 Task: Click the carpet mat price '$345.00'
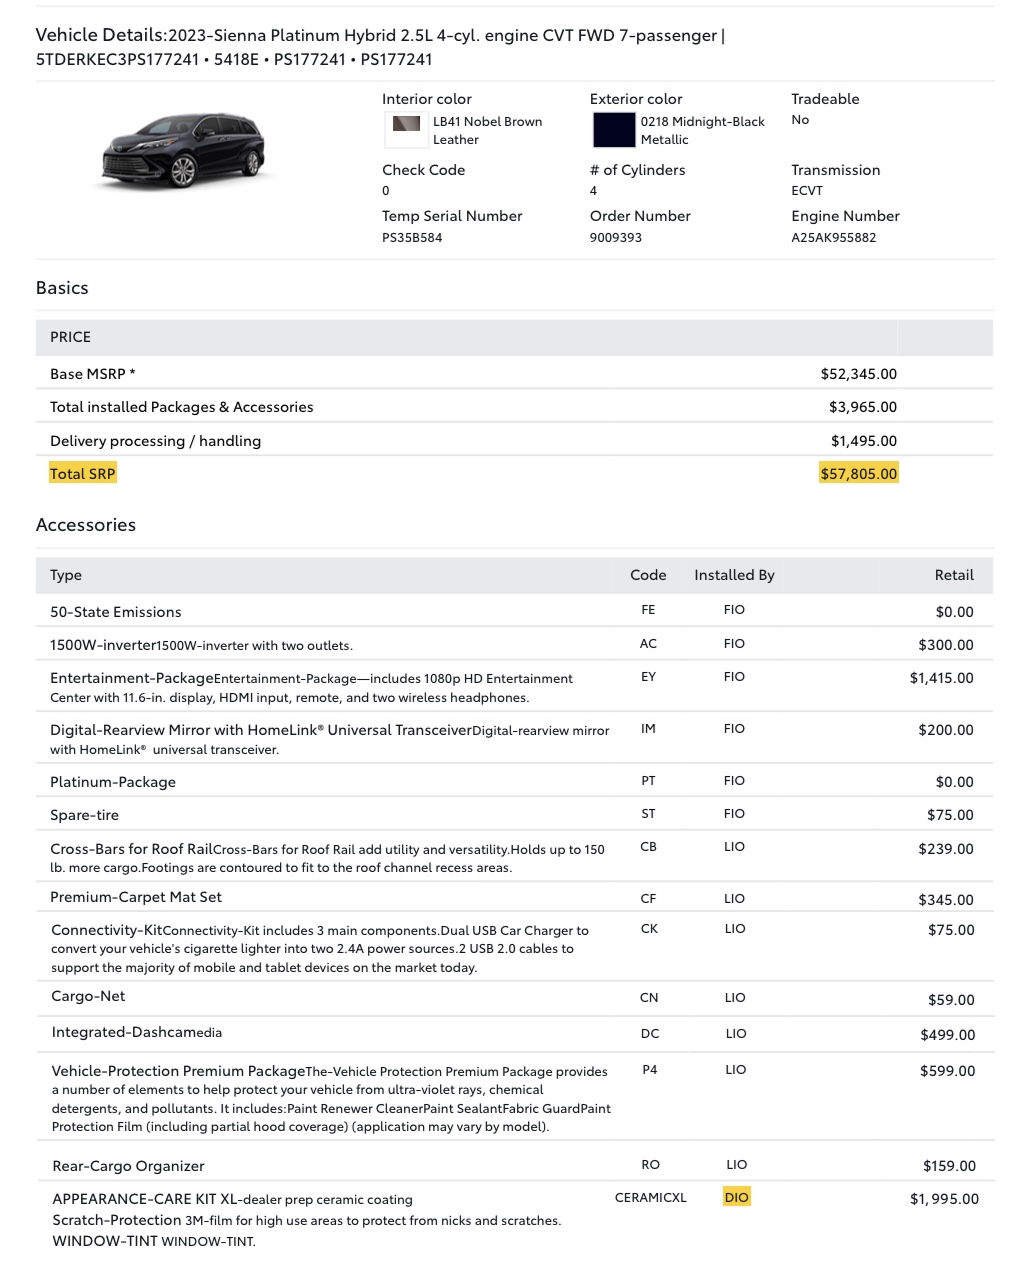(x=946, y=900)
